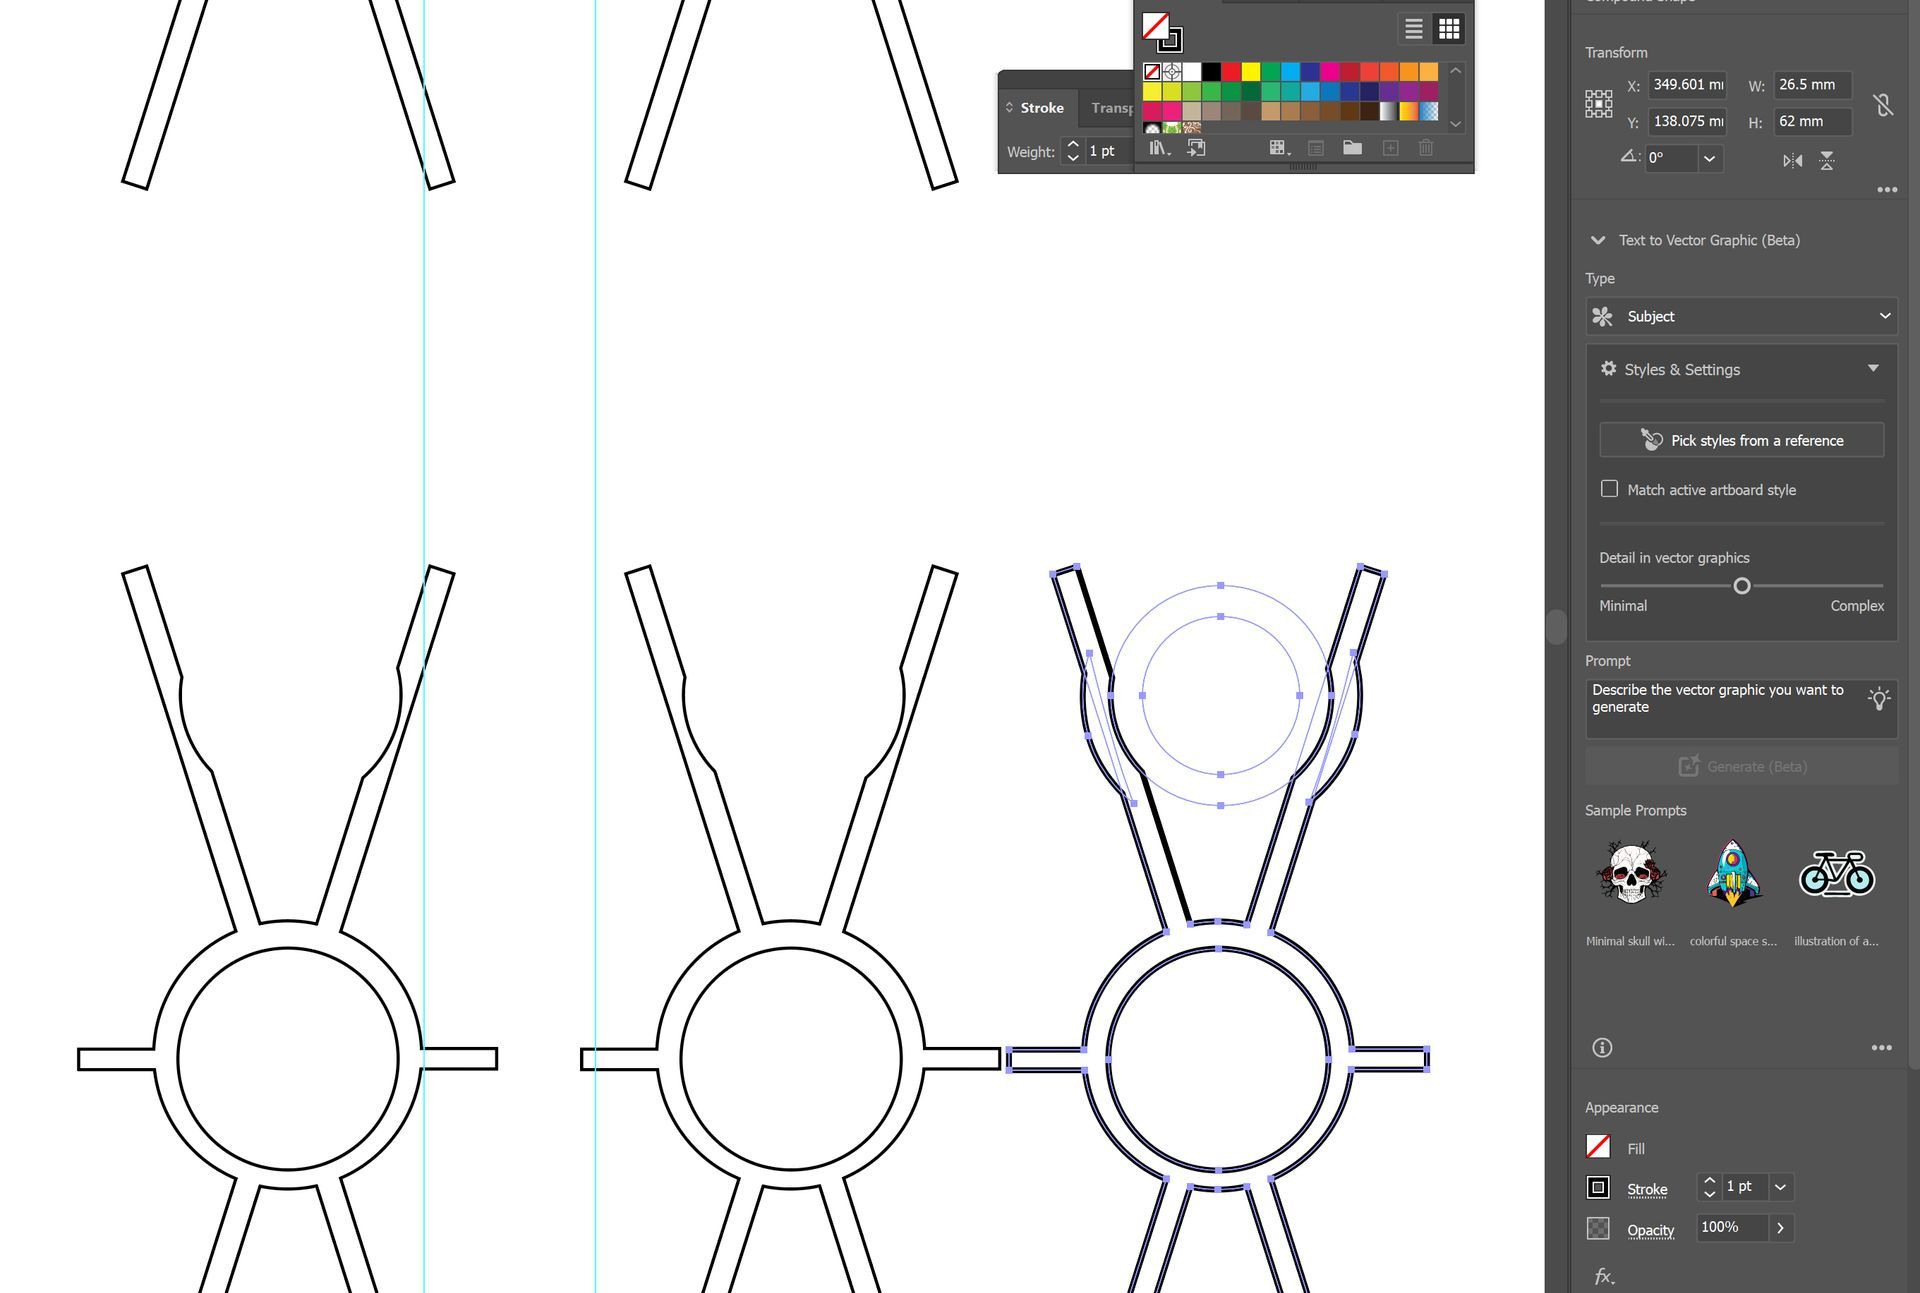Click the info icon below sample prompts
Viewport: 1920px width, 1293px height.
[x=1602, y=1047]
